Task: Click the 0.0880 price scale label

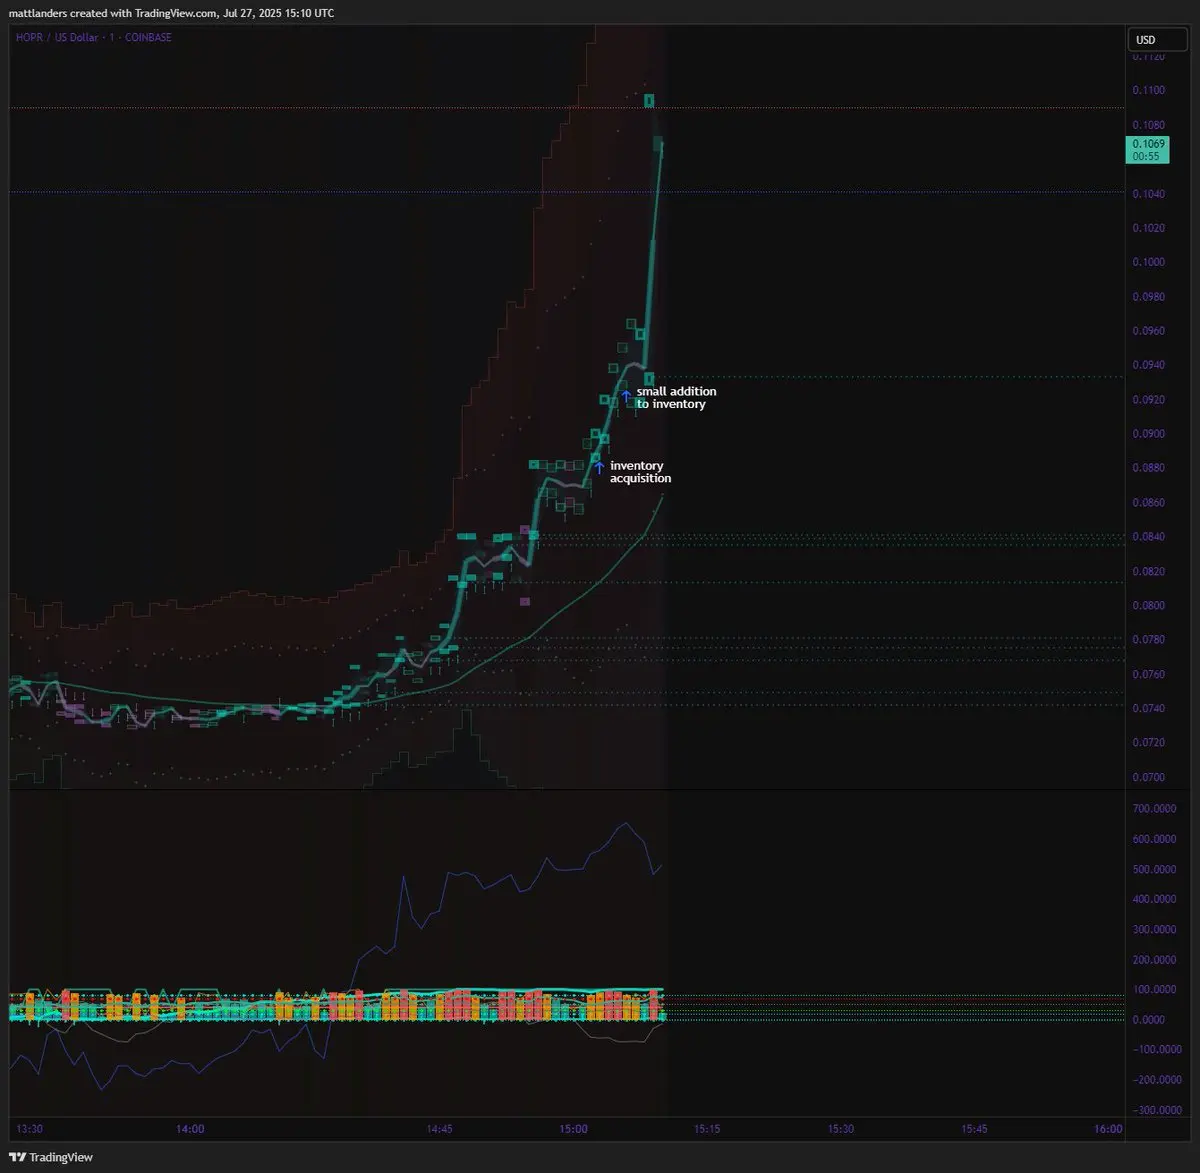Action: tap(1148, 468)
